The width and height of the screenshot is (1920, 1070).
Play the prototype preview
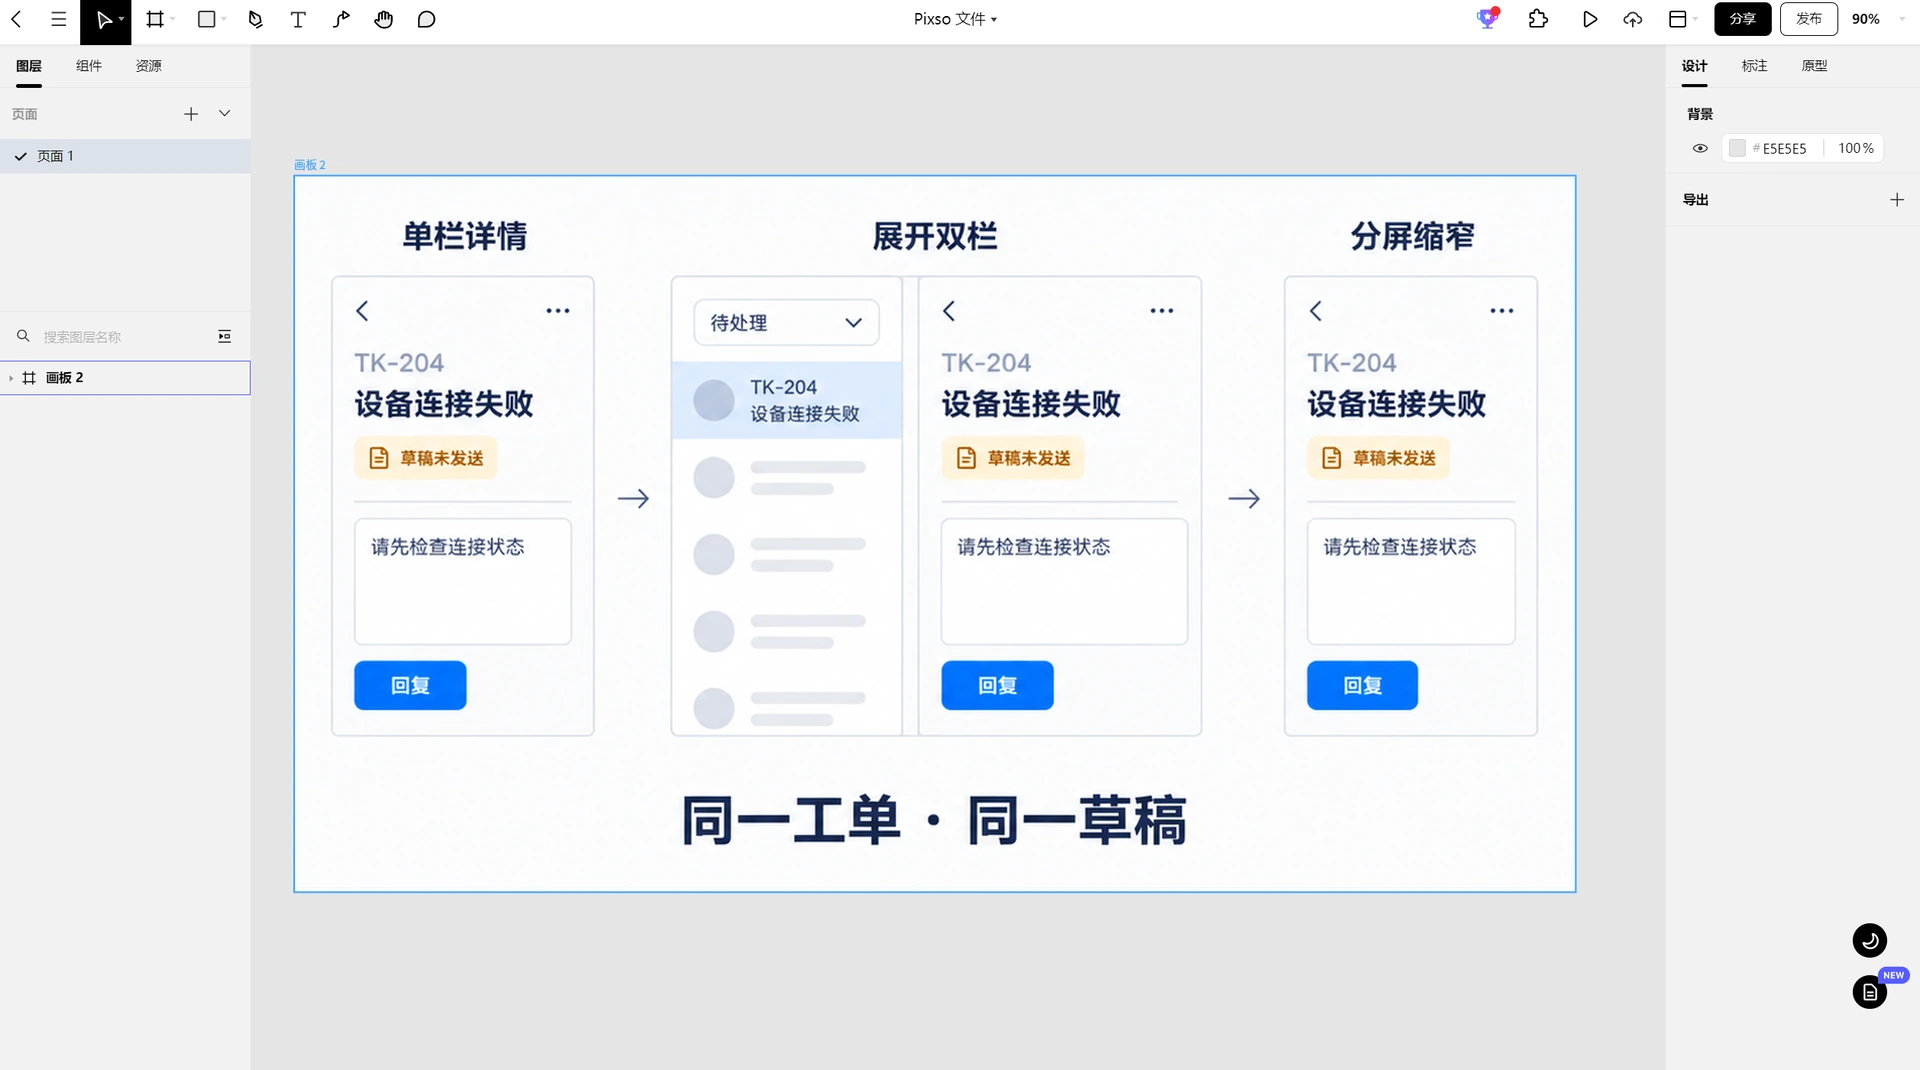1590,19
